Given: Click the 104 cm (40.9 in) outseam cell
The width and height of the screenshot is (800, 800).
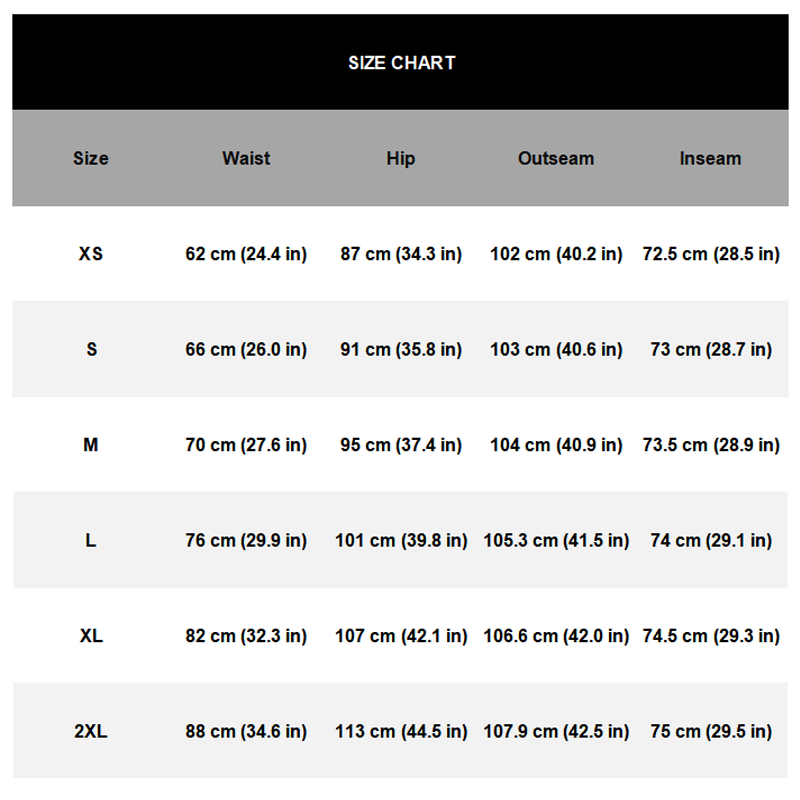Looking at the screenshot, I should point(556,445).
